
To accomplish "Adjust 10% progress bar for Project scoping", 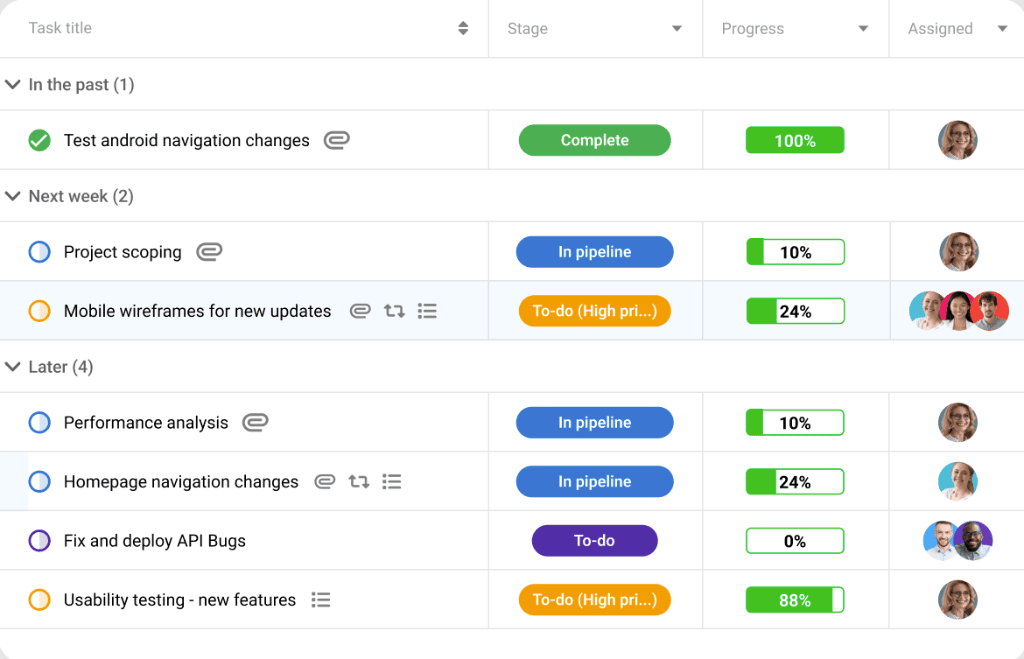I will tap(795, 252).
